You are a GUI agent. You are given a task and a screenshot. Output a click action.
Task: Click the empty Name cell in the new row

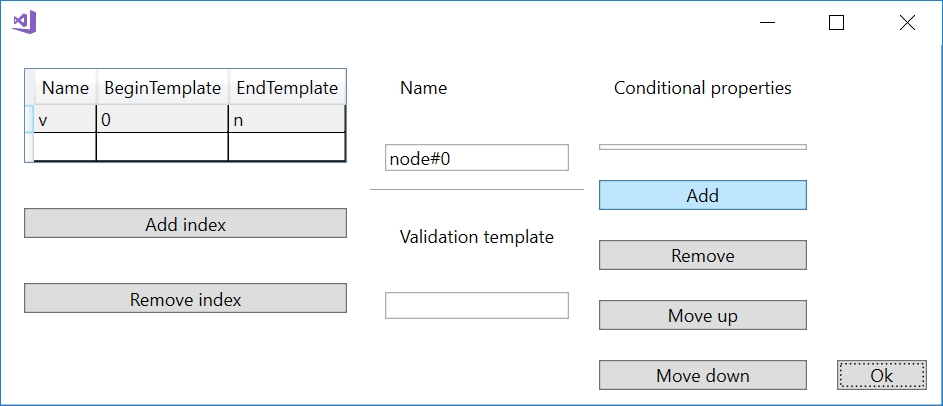(x=65, y=147)
